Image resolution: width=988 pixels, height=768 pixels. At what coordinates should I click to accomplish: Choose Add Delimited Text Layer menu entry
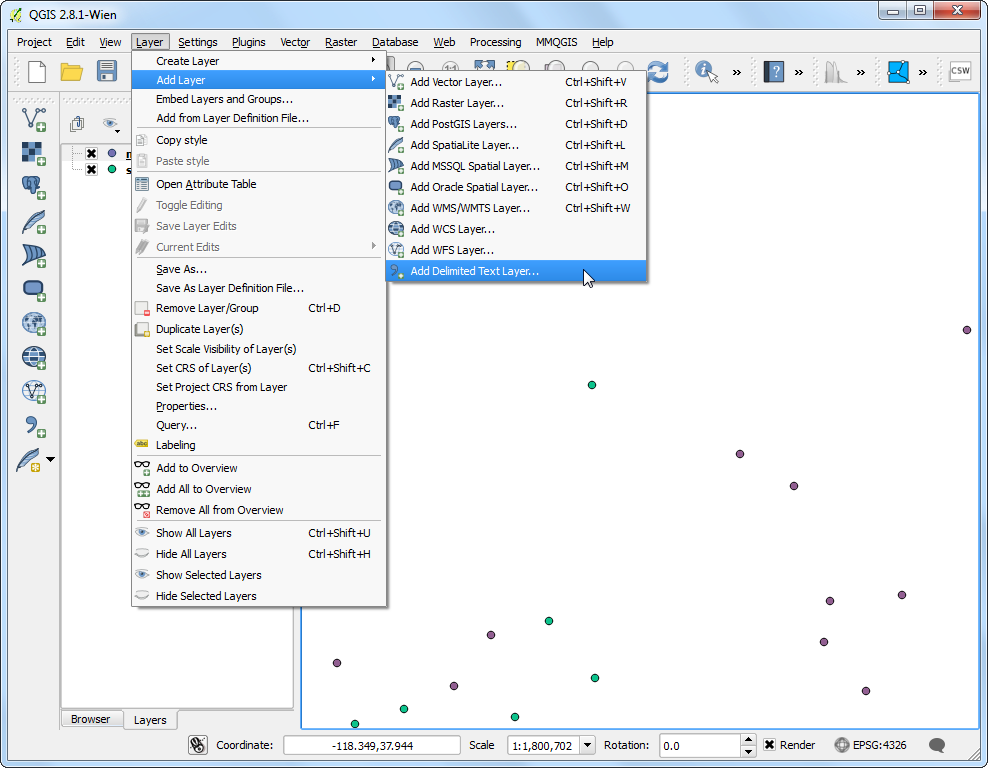pos(516,271)
